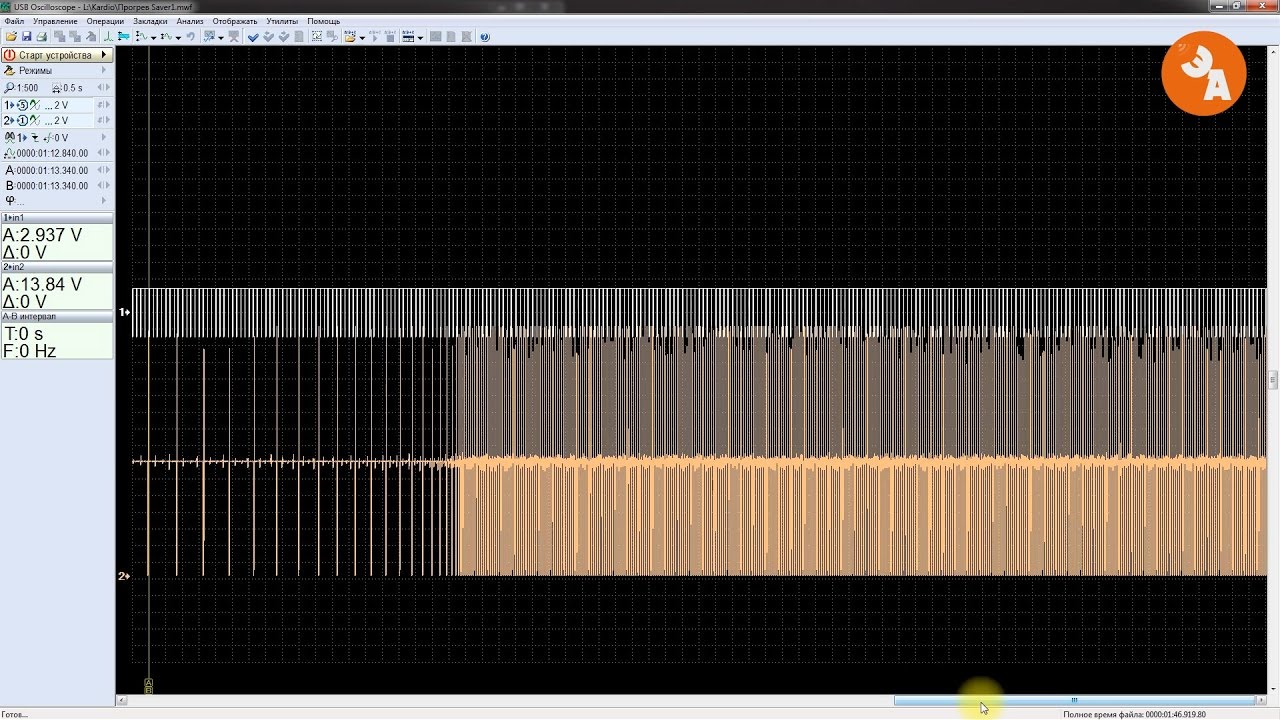The width and height of the screenshot is (1280, 720).
Task: Expand the script folder dropdown arrow
Action: pyautogui.click(x=362, y=38)
